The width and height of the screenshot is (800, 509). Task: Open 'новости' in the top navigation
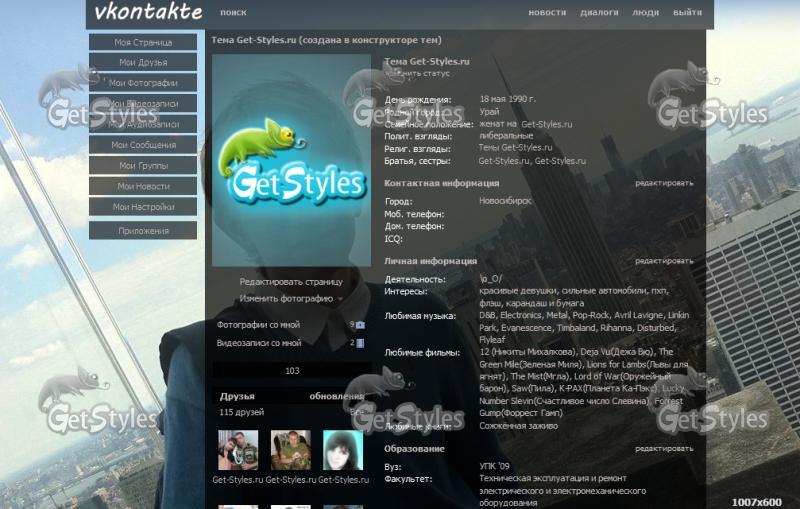tap(547, 13)
